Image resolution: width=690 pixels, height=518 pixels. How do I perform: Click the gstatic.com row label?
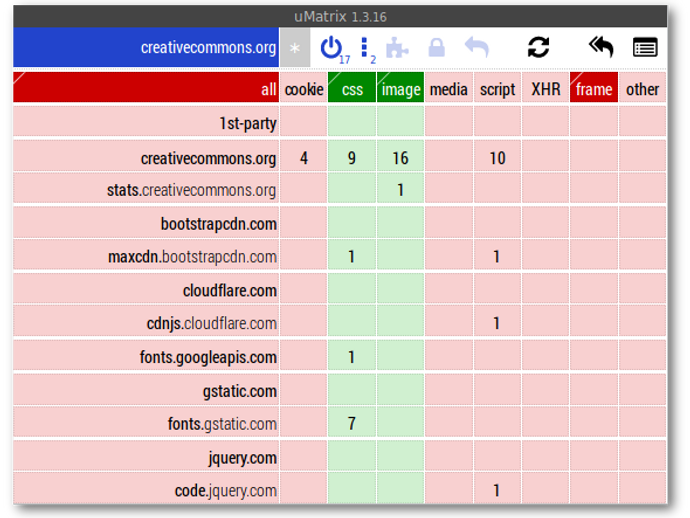pyautogui.click(x=146, y=389)
